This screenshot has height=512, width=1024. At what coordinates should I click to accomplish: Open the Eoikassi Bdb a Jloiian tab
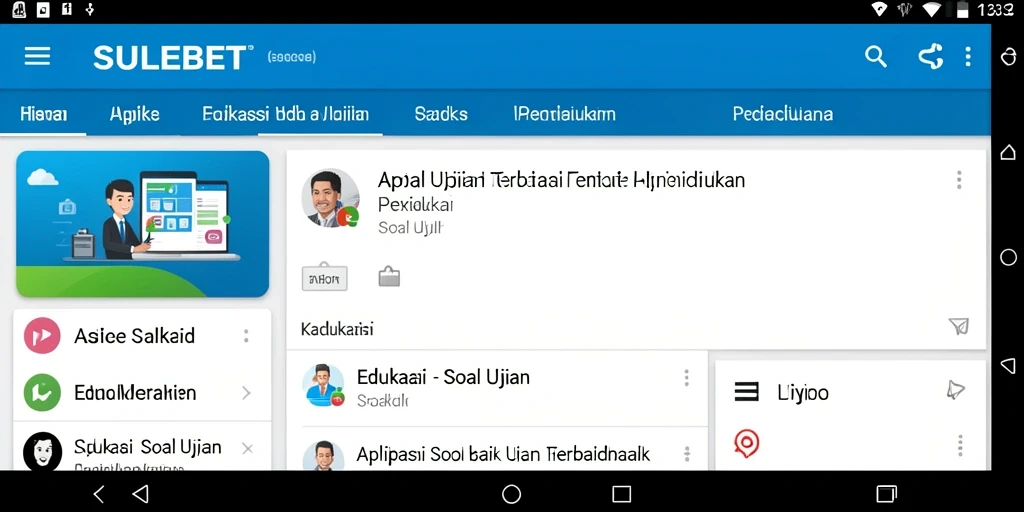(285, 114)
